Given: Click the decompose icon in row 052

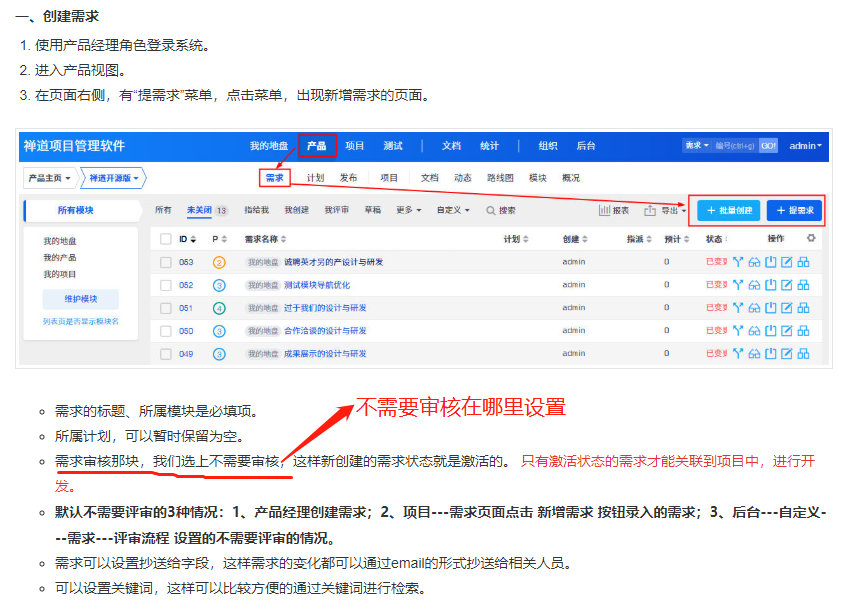Looking at the screenshot, I should [738, 285].
